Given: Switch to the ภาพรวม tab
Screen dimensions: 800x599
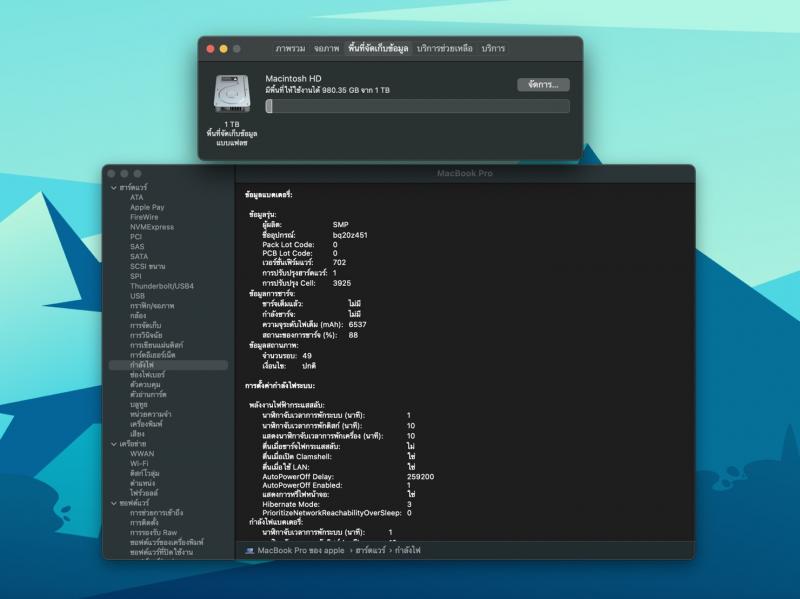Looking at the screenshot, I should [290, 48].
